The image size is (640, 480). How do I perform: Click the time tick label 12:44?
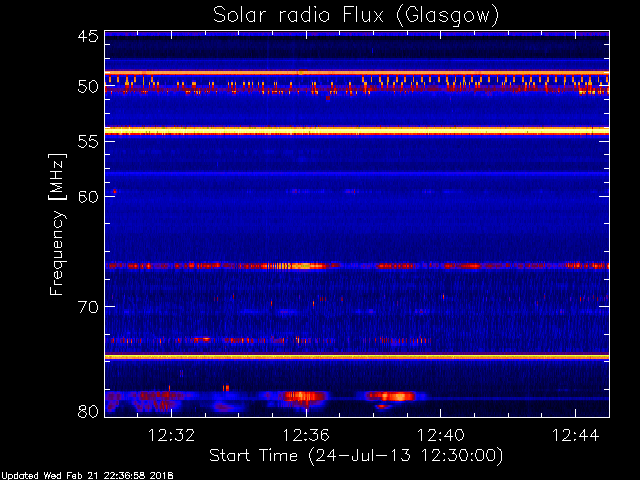pyautogui.click(x=576, y=435)
